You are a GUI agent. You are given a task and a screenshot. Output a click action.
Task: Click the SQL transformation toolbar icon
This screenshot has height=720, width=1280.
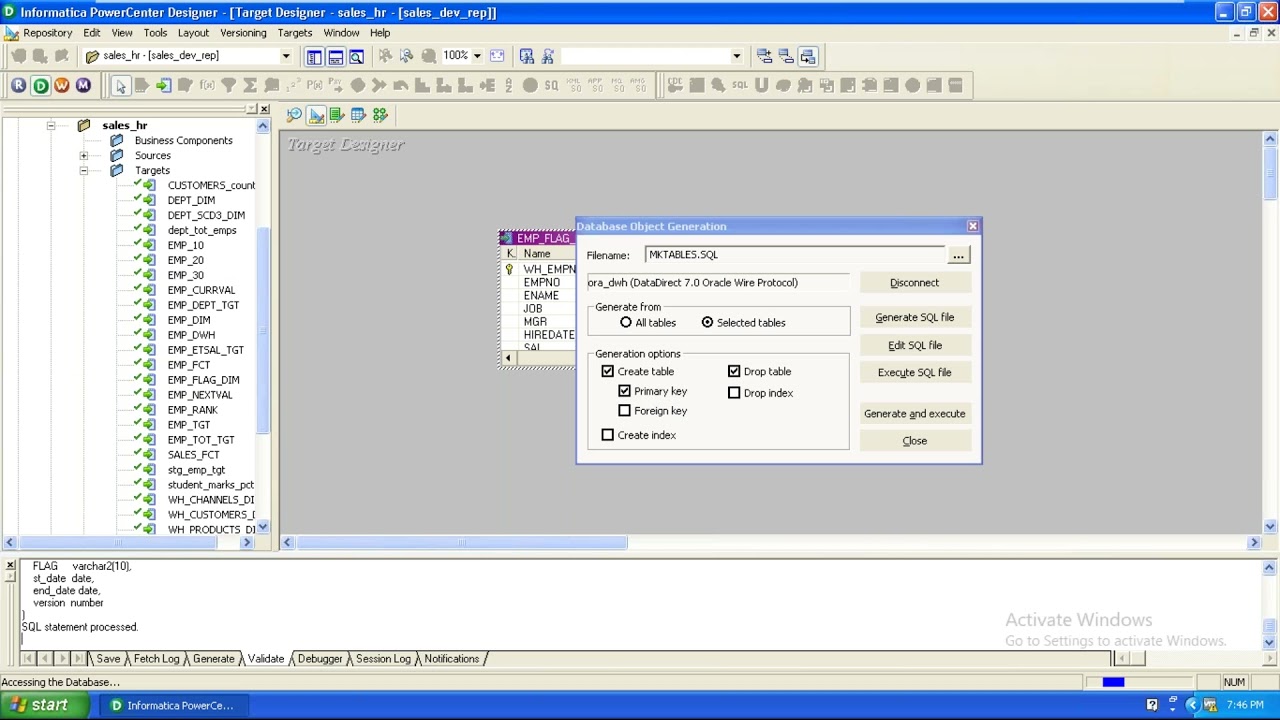[740, 86]
